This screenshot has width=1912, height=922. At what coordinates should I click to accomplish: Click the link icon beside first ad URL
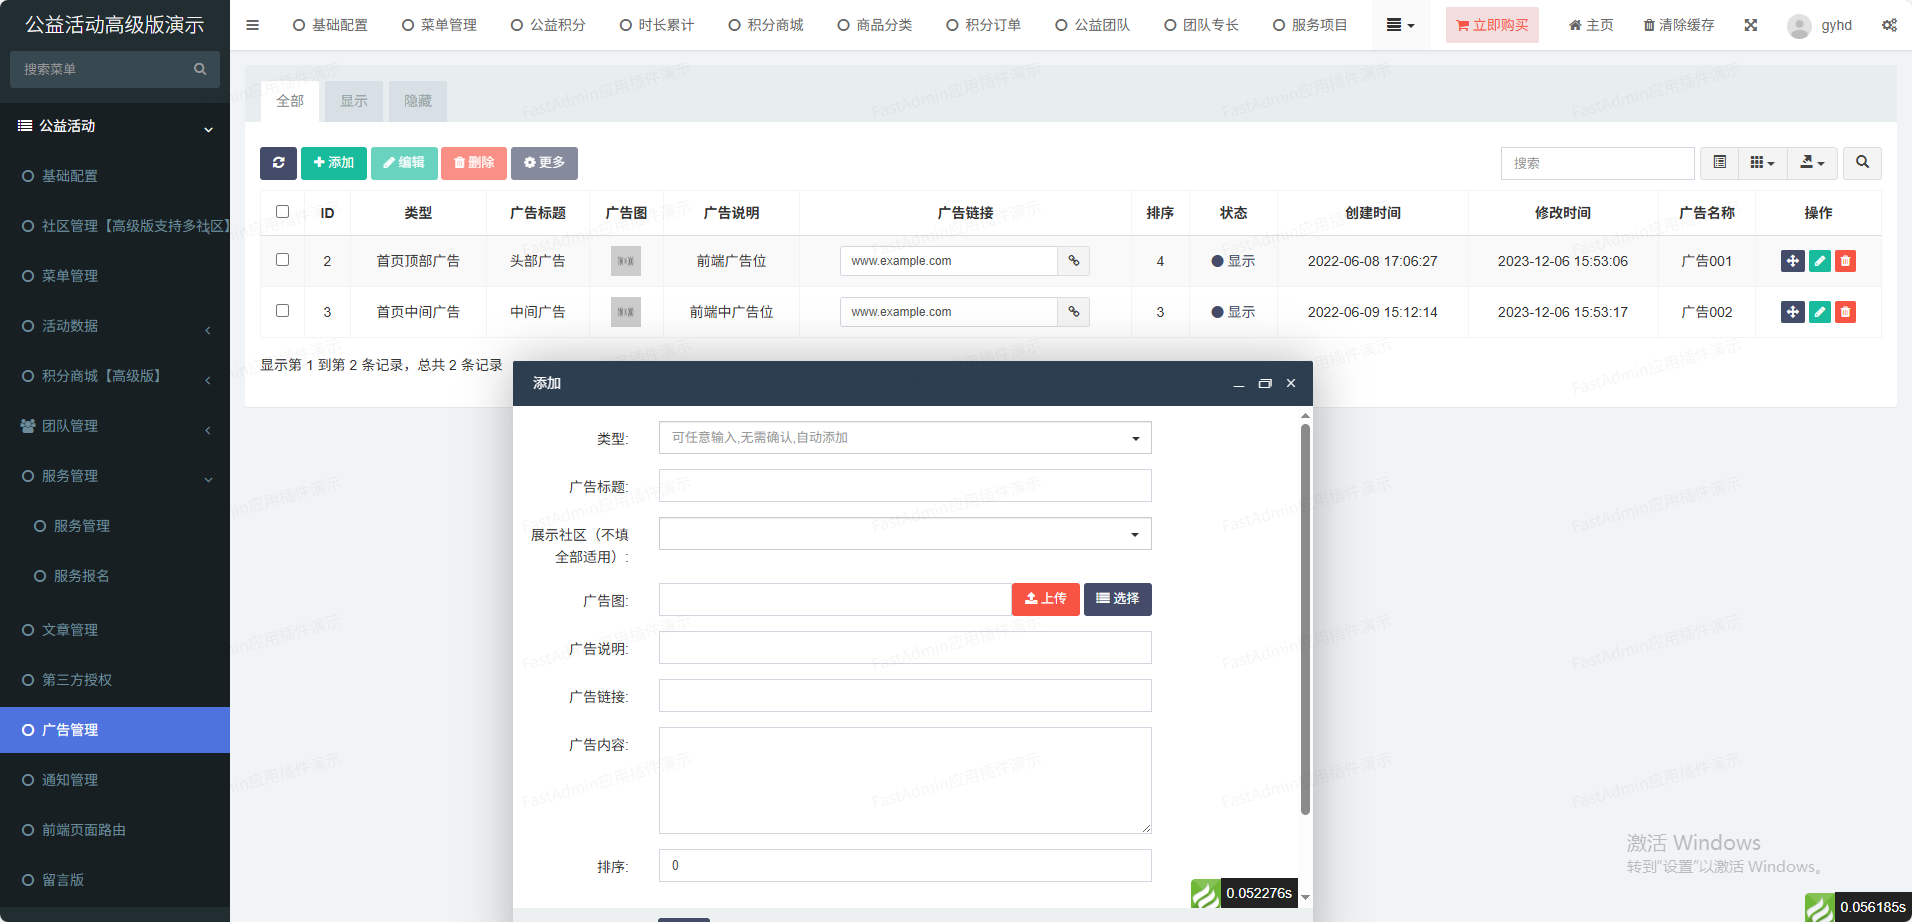point(1073,261)
